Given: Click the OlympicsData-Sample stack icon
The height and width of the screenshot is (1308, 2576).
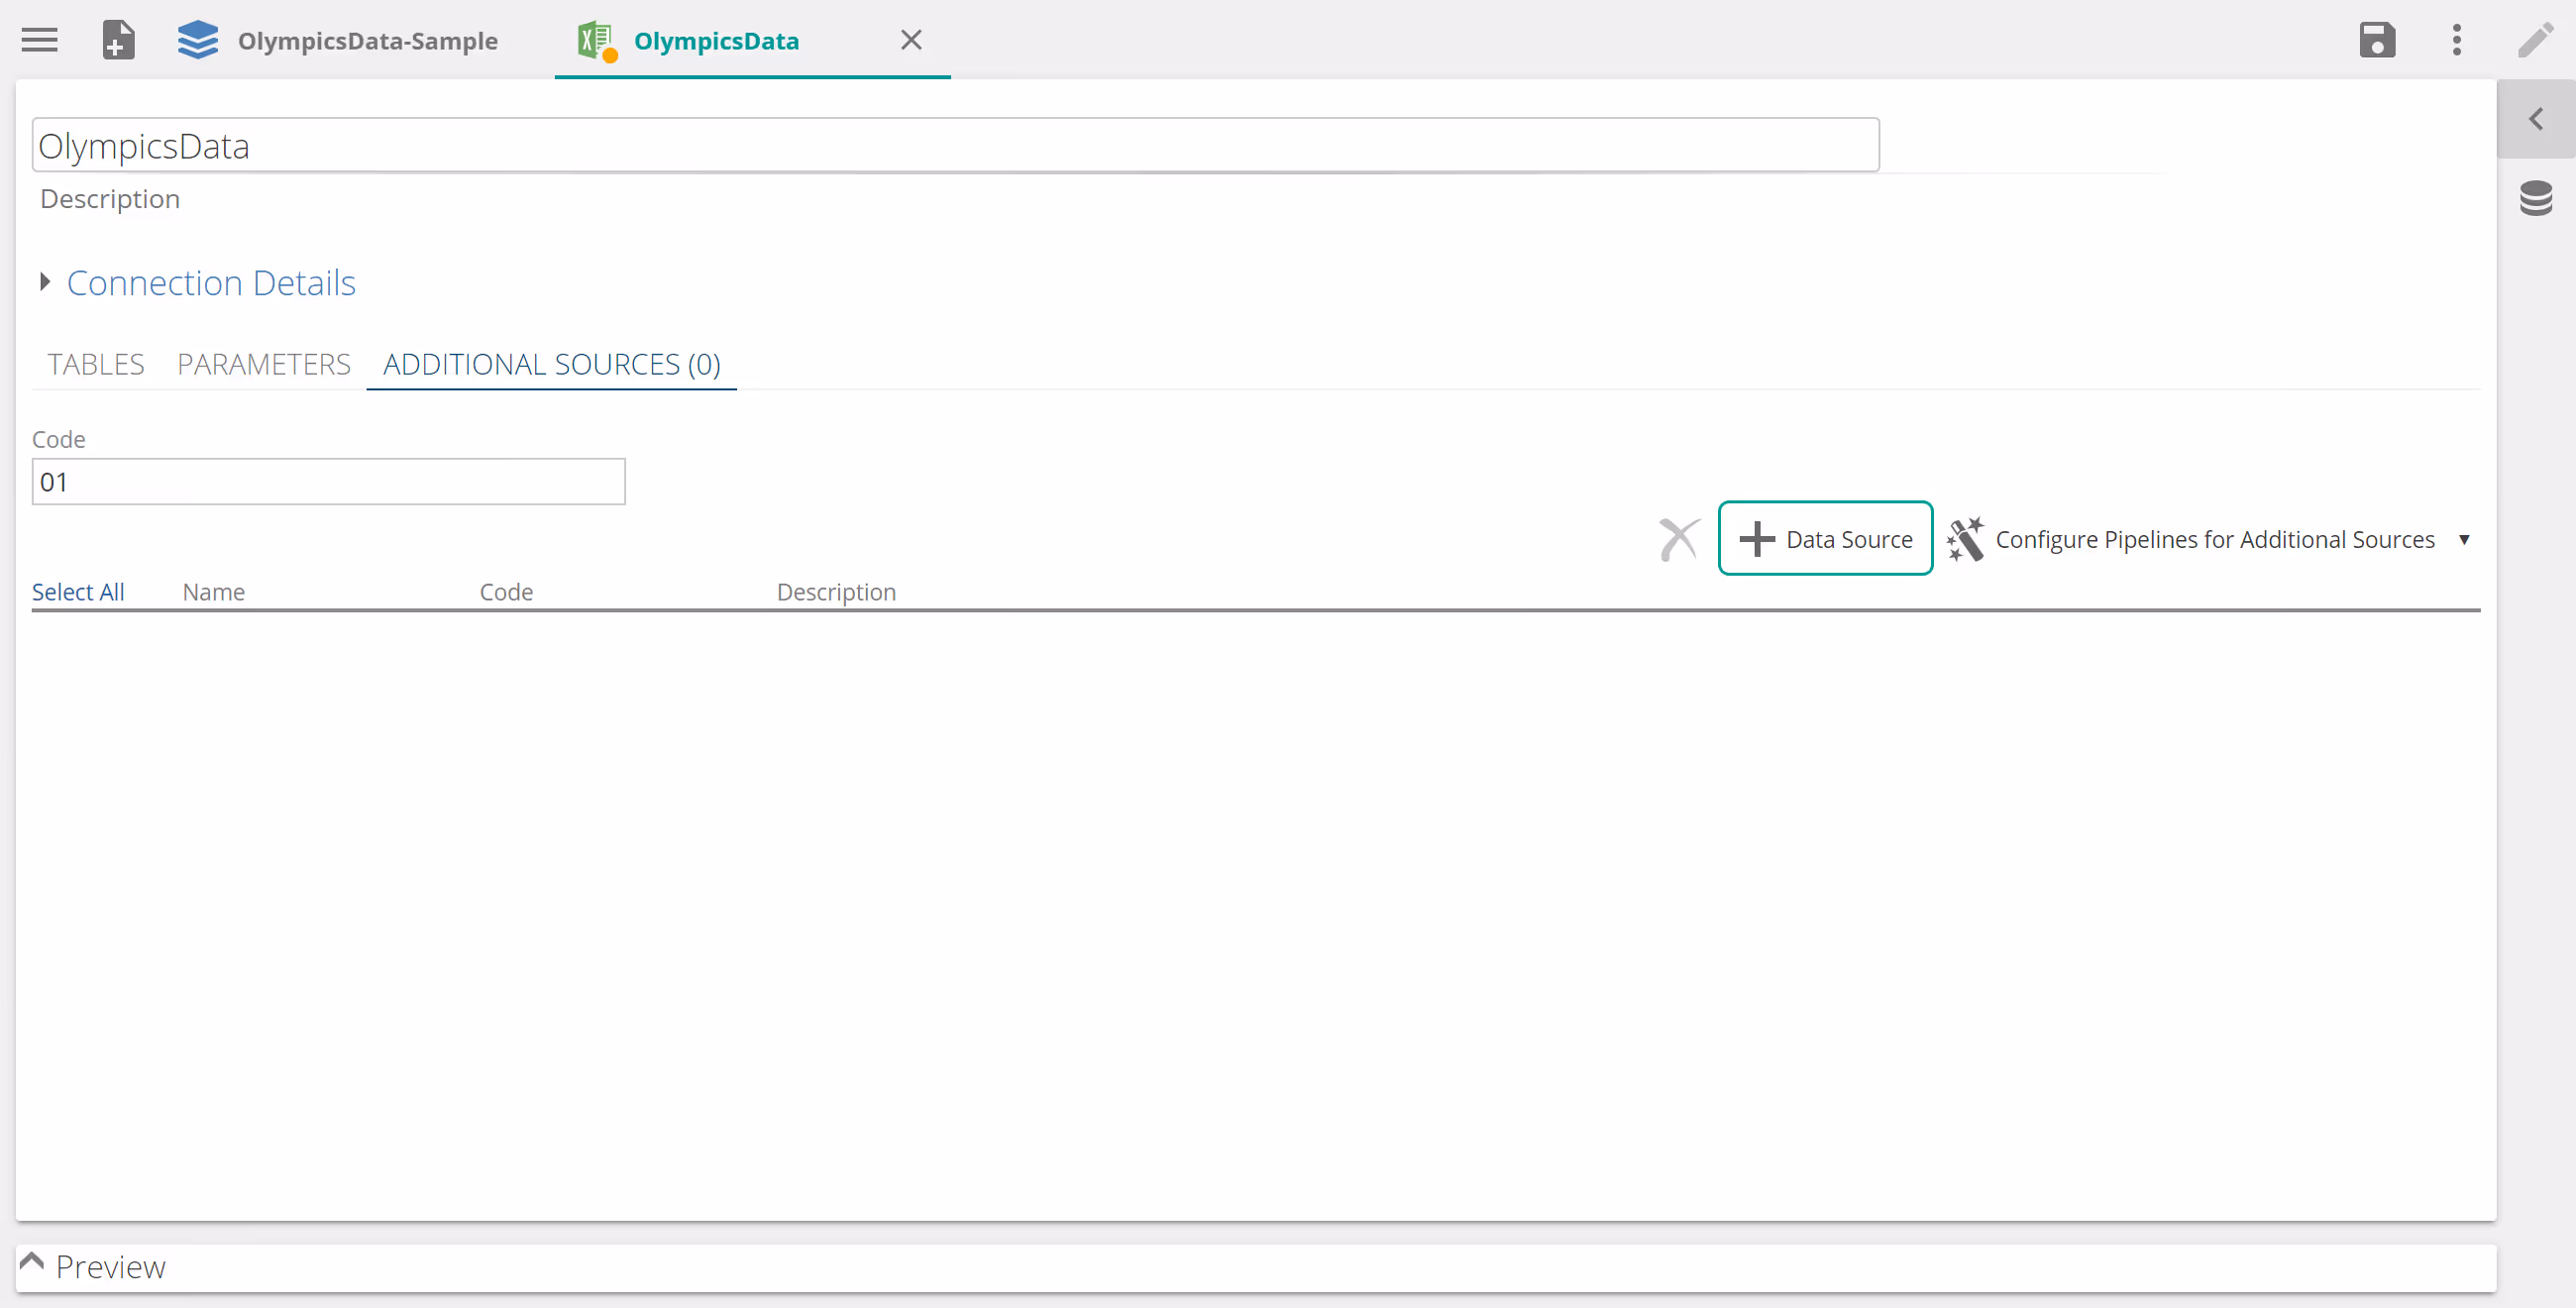Looking at the screenshot, I should 197,40.
